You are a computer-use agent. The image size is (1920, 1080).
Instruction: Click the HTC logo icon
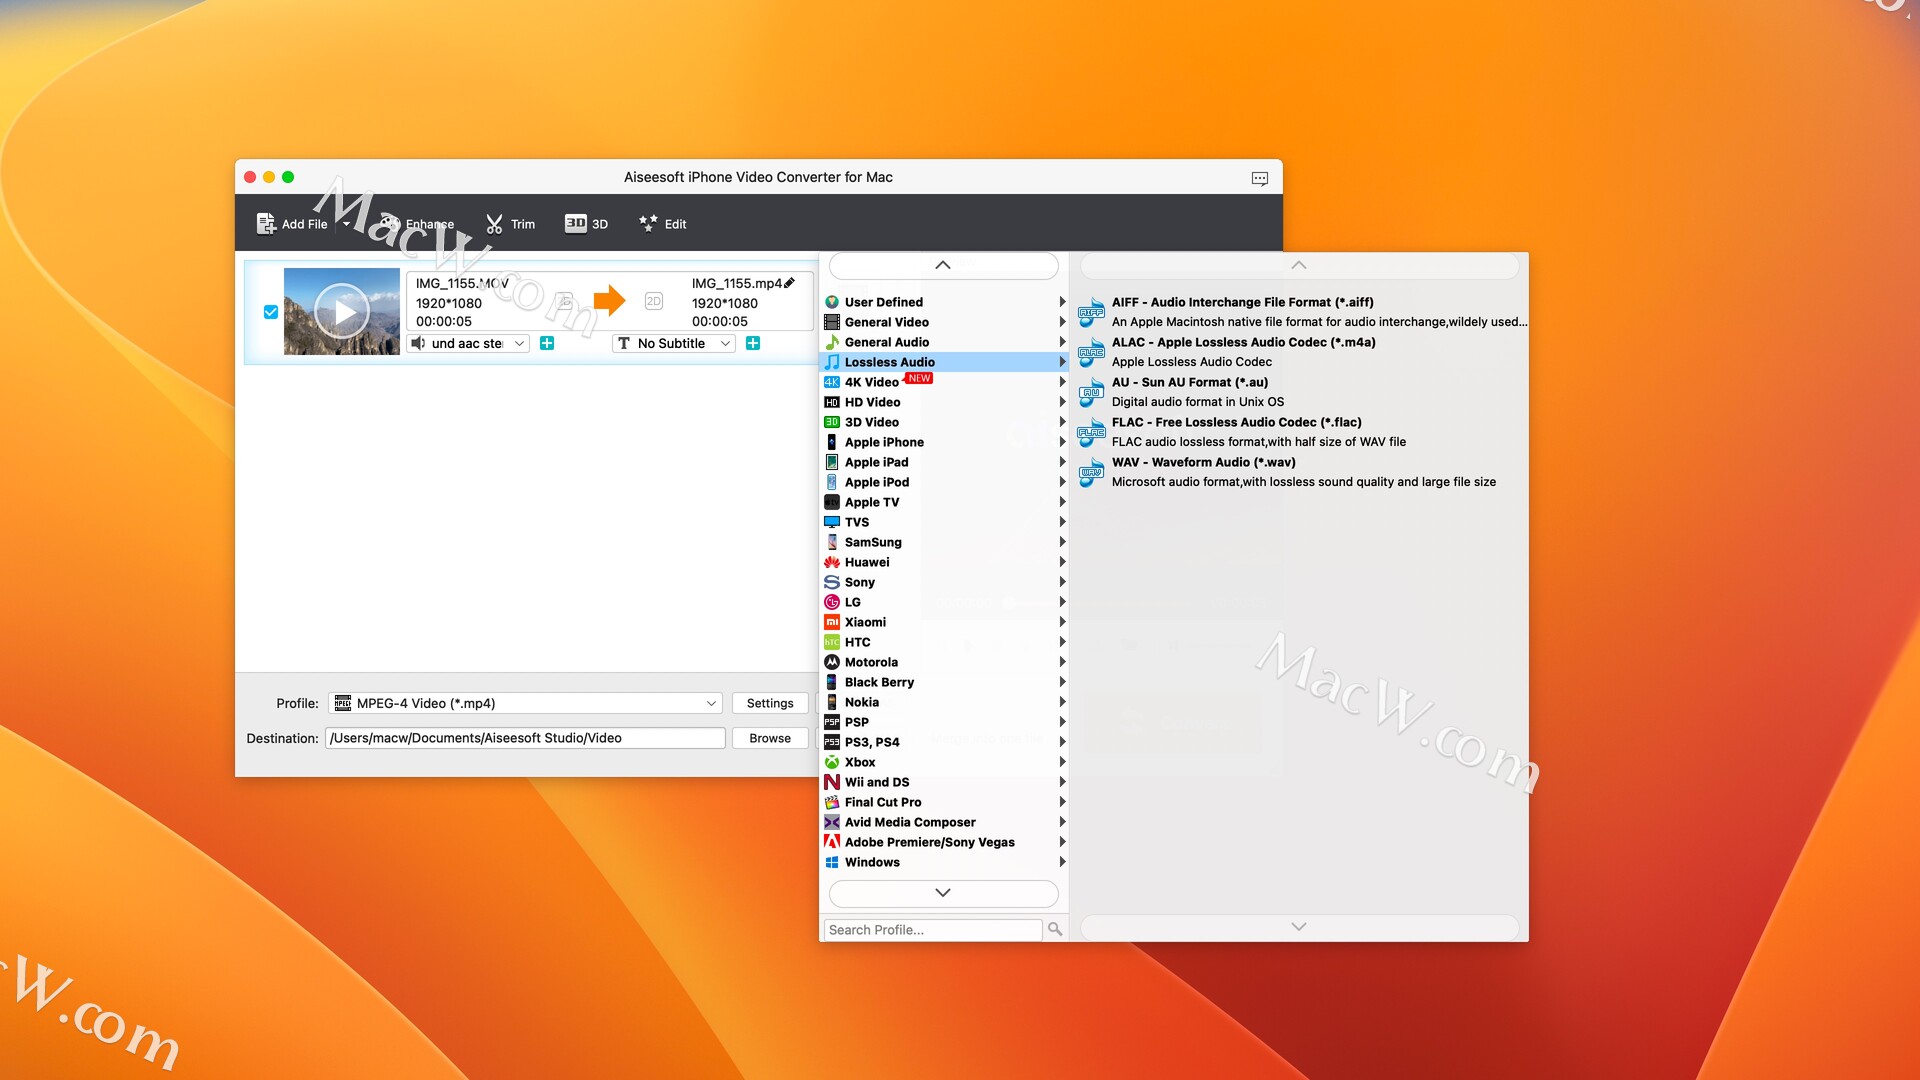coord(832,642)
